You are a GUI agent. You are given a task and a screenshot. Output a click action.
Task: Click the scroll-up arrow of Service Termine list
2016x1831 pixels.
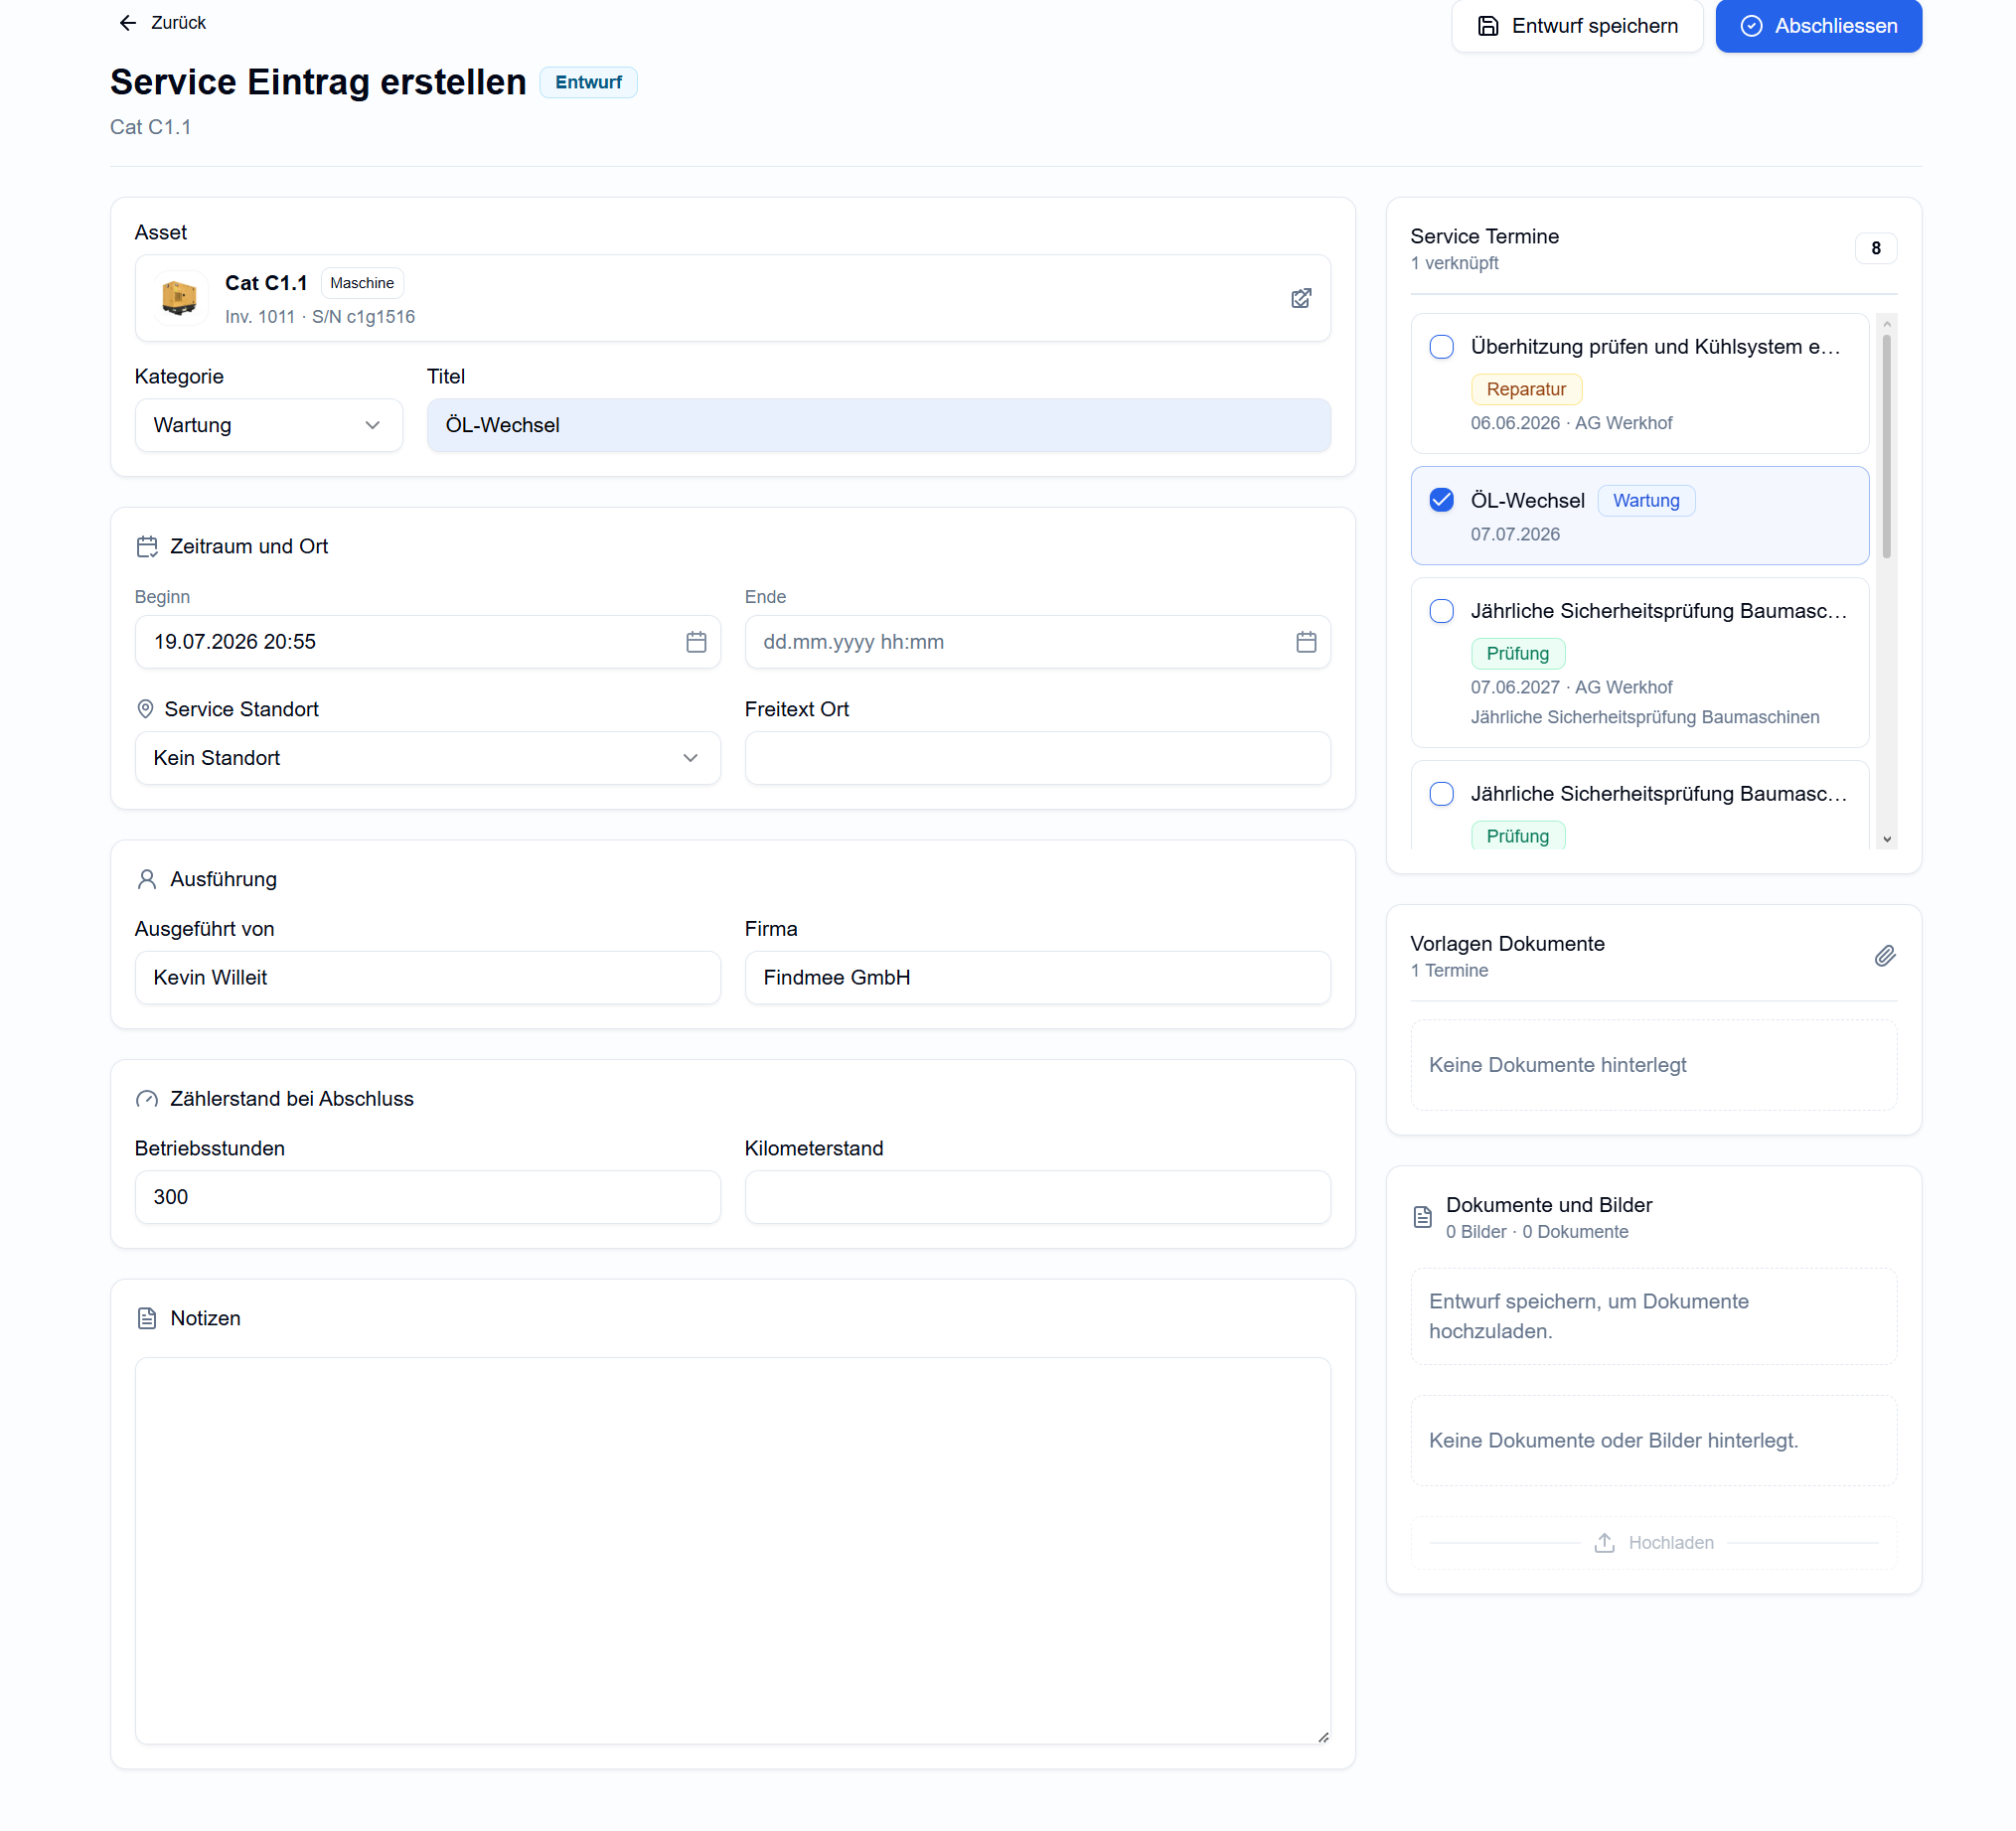[1886, 323]
